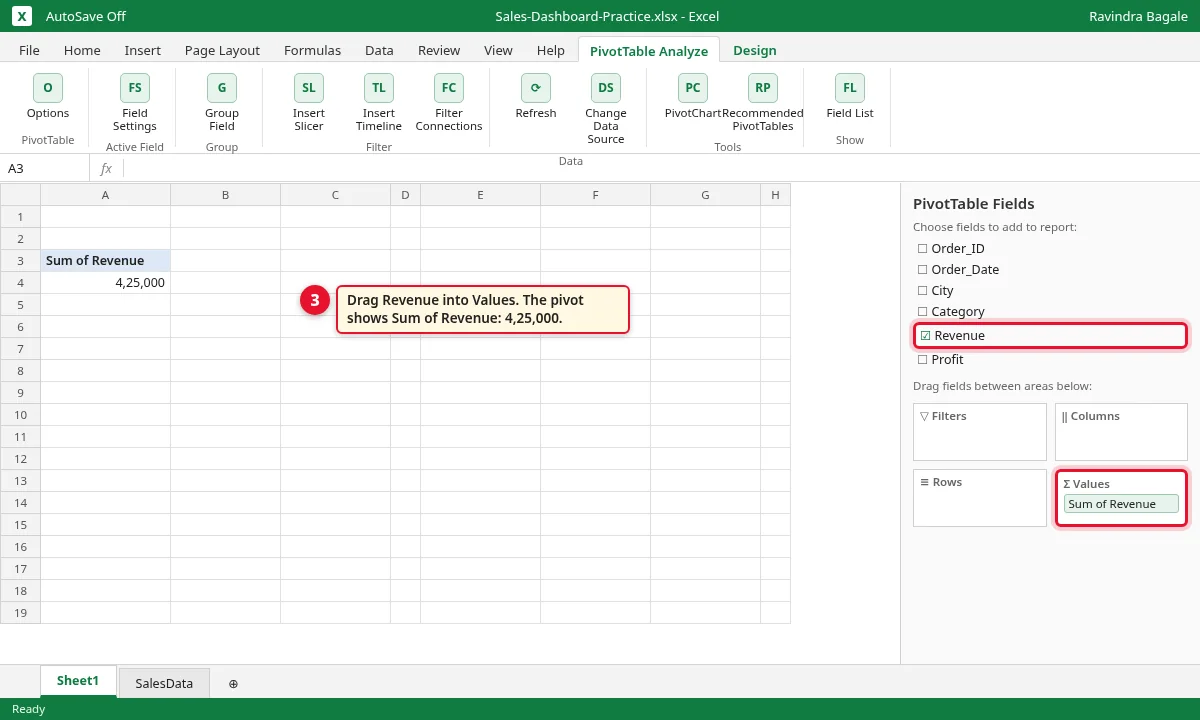The height and width of the screenshot is (720, 1200).
Task: Select cell A3 Sum of Revenue
Action: 106,260
